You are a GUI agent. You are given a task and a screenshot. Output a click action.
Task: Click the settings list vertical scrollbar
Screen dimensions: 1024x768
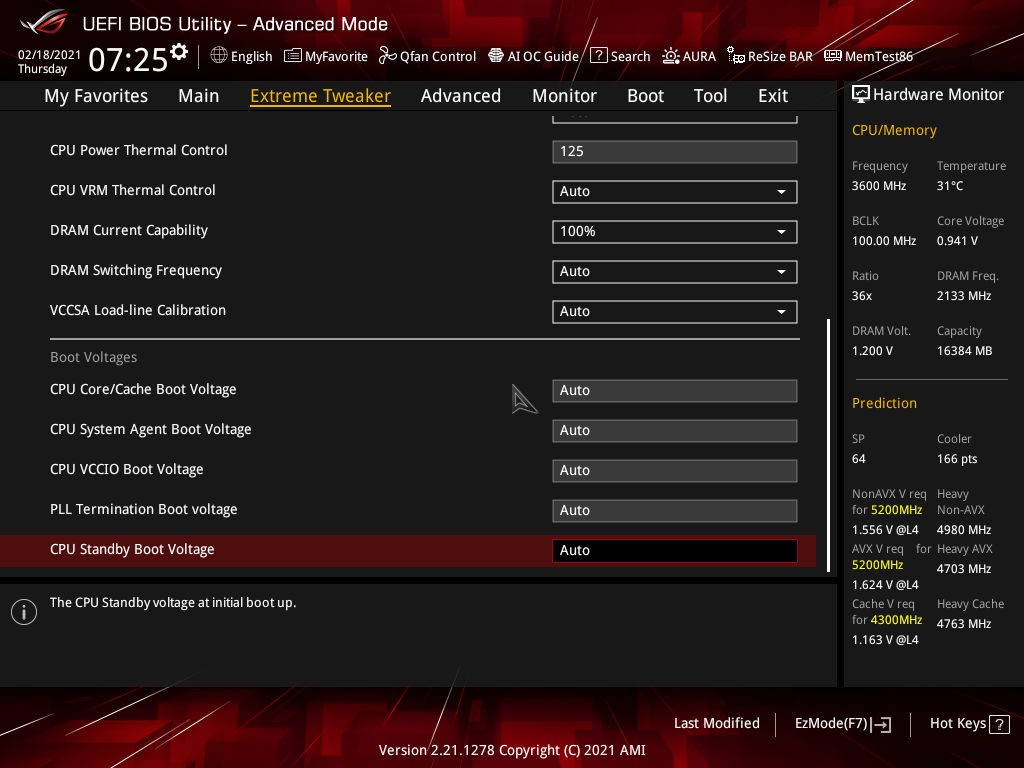tap(829, 445)
